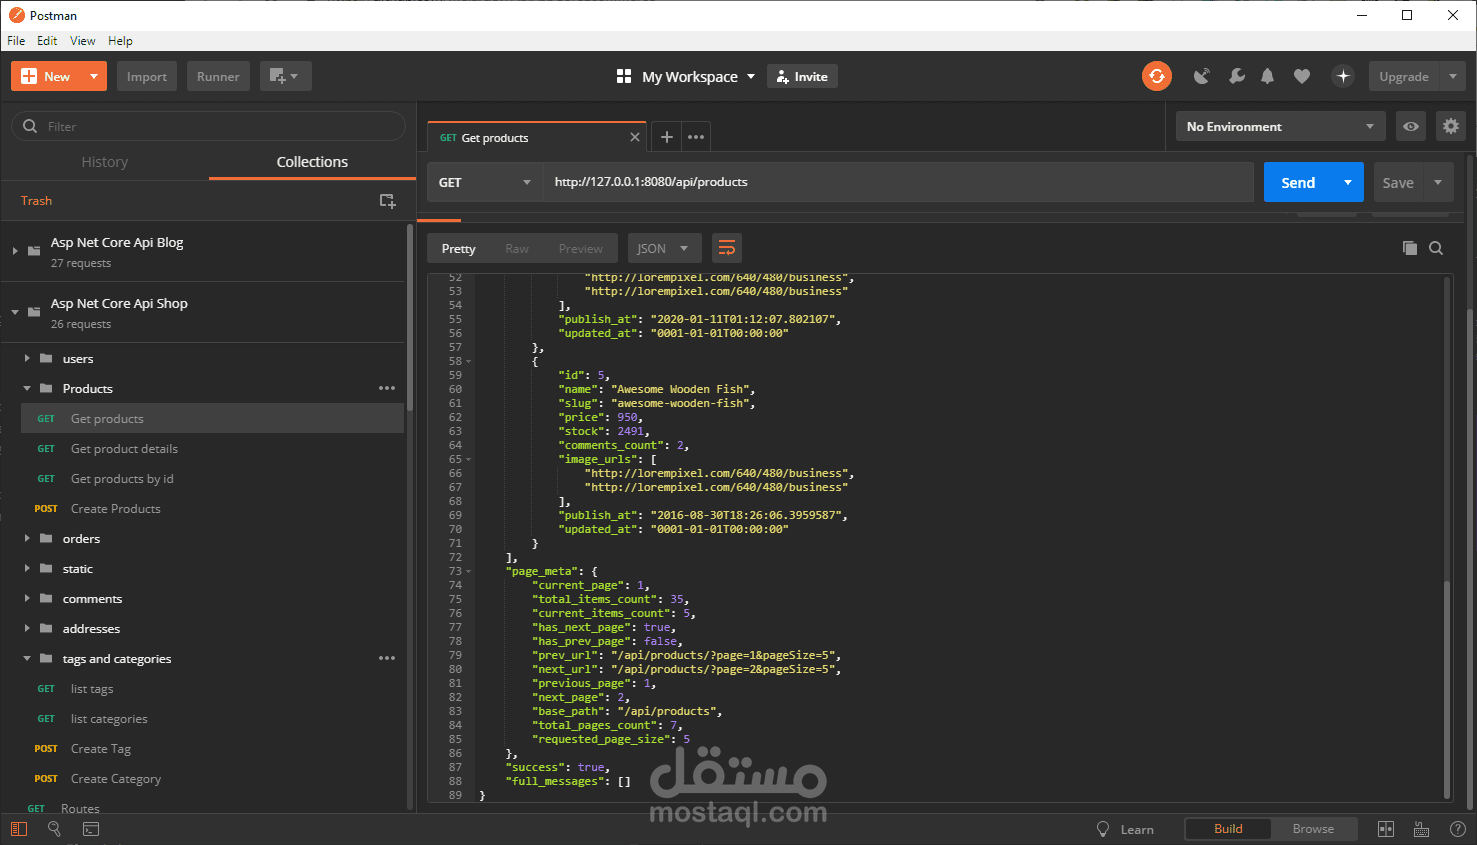Open the settings wrench icon
This screenshot has width=1477, height=845.
(1237, 76)
